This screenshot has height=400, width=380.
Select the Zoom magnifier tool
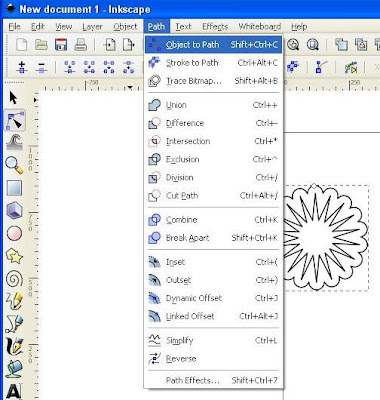[x=14, y=165]
